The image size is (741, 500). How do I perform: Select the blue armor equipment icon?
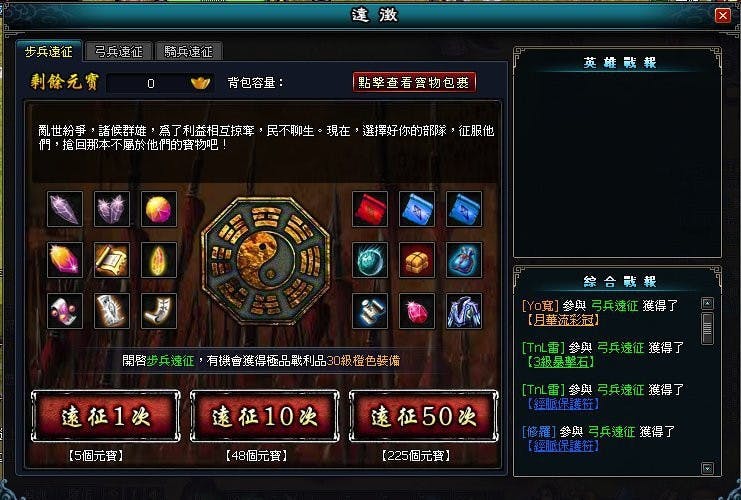point(464,311)
